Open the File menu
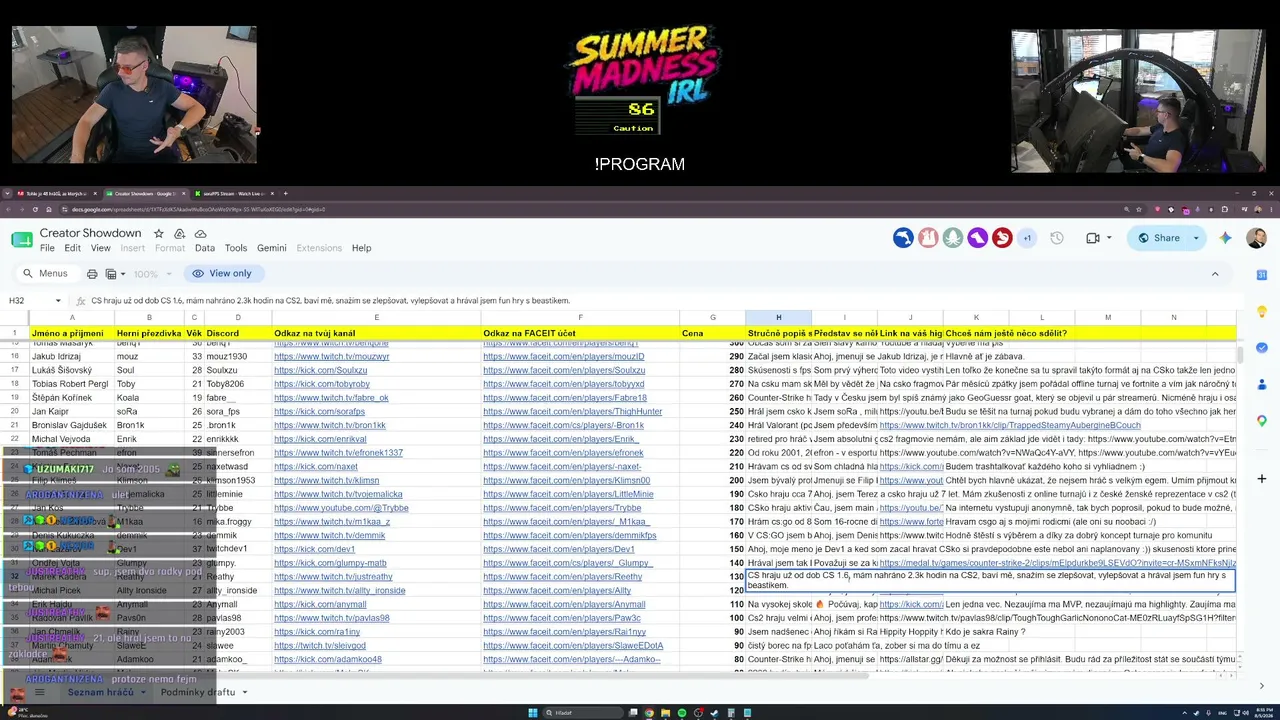The height and width of the screenshot is (720, 1280). point(47,248)
